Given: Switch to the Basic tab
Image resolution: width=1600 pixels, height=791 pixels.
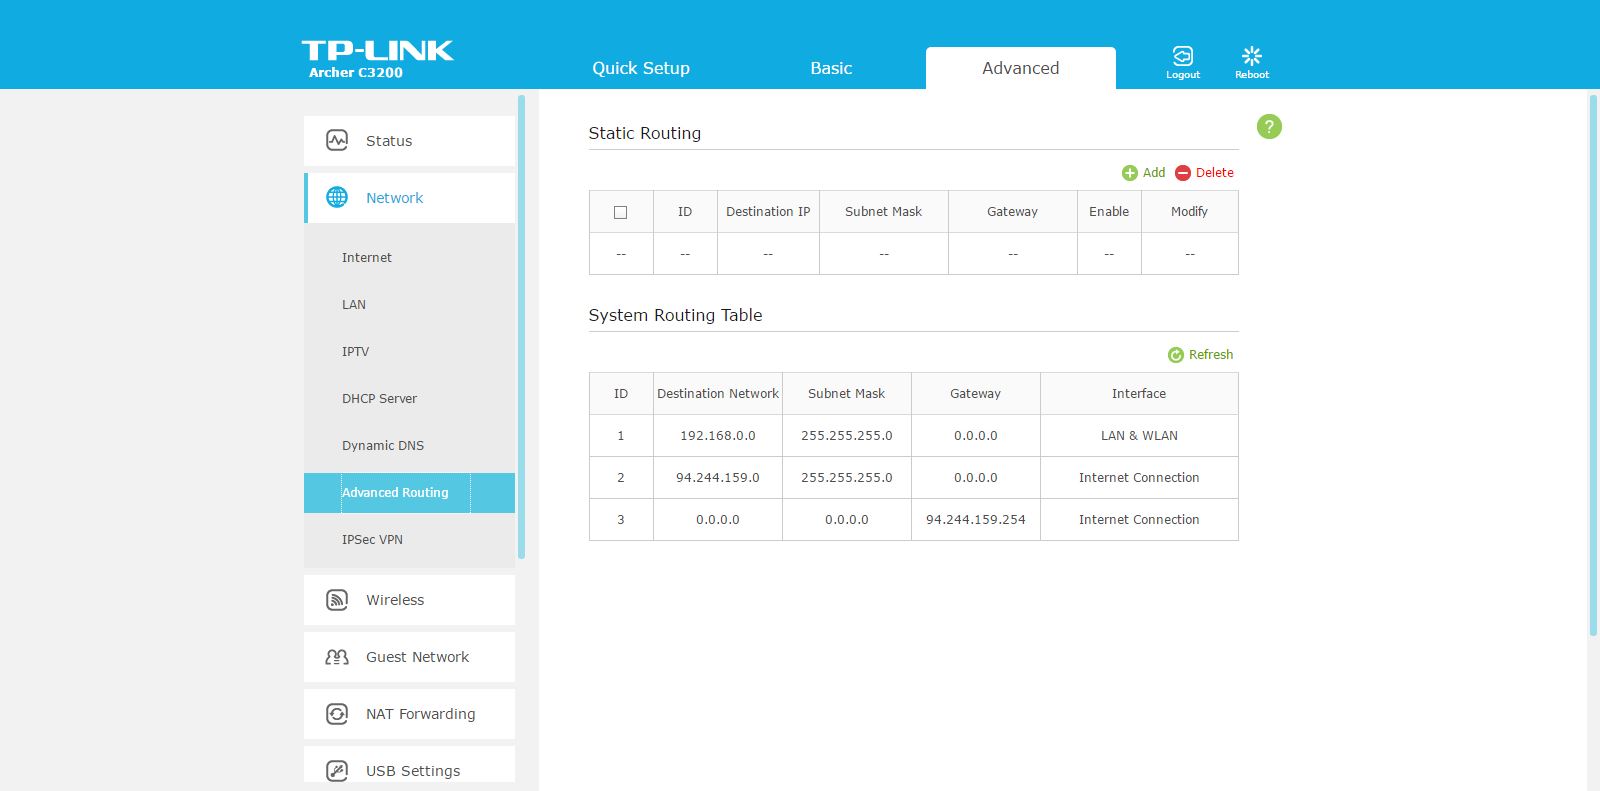Looking at the screenshot, I should point(831,68).
